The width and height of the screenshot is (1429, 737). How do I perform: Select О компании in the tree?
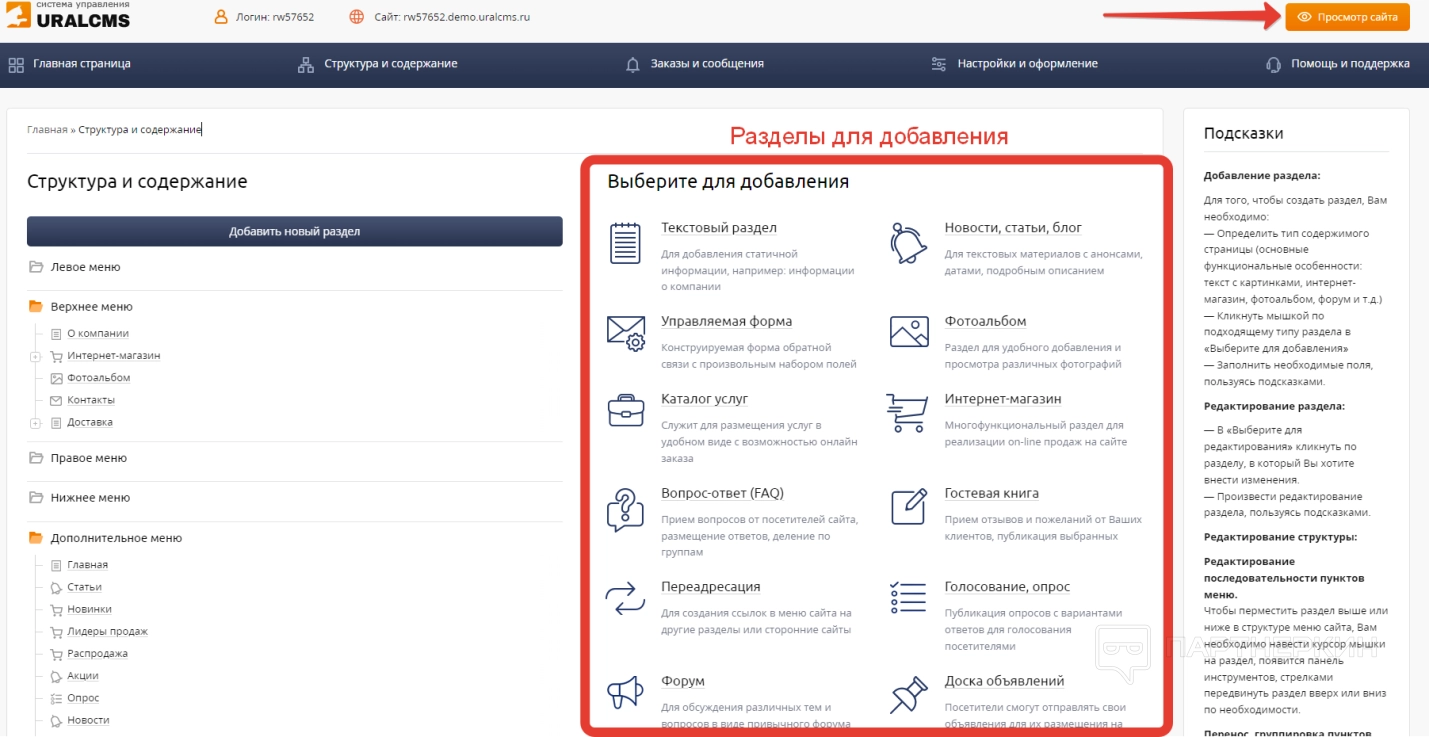(98, 334)
